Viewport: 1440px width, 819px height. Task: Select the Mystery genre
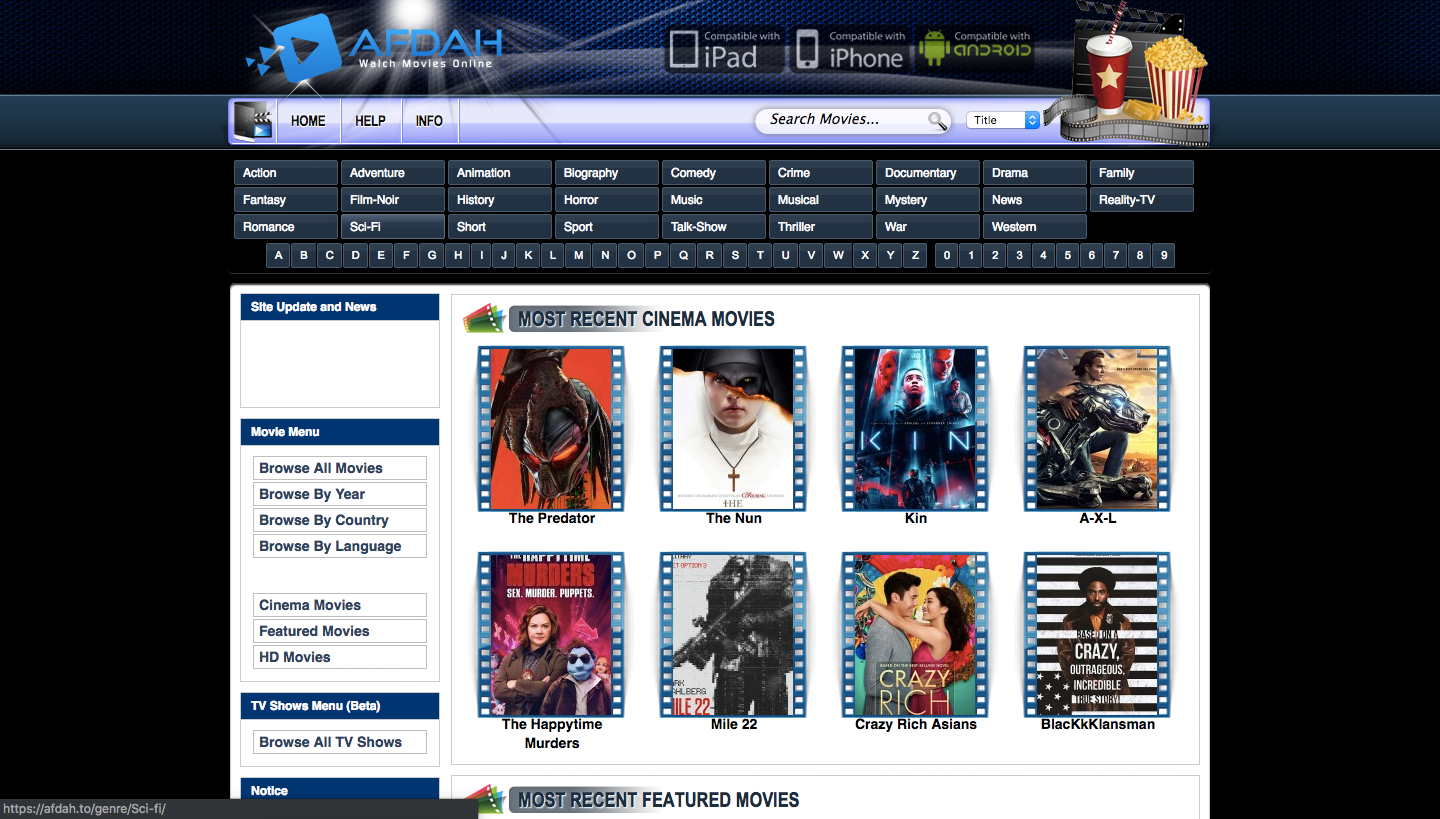point(928,200)
